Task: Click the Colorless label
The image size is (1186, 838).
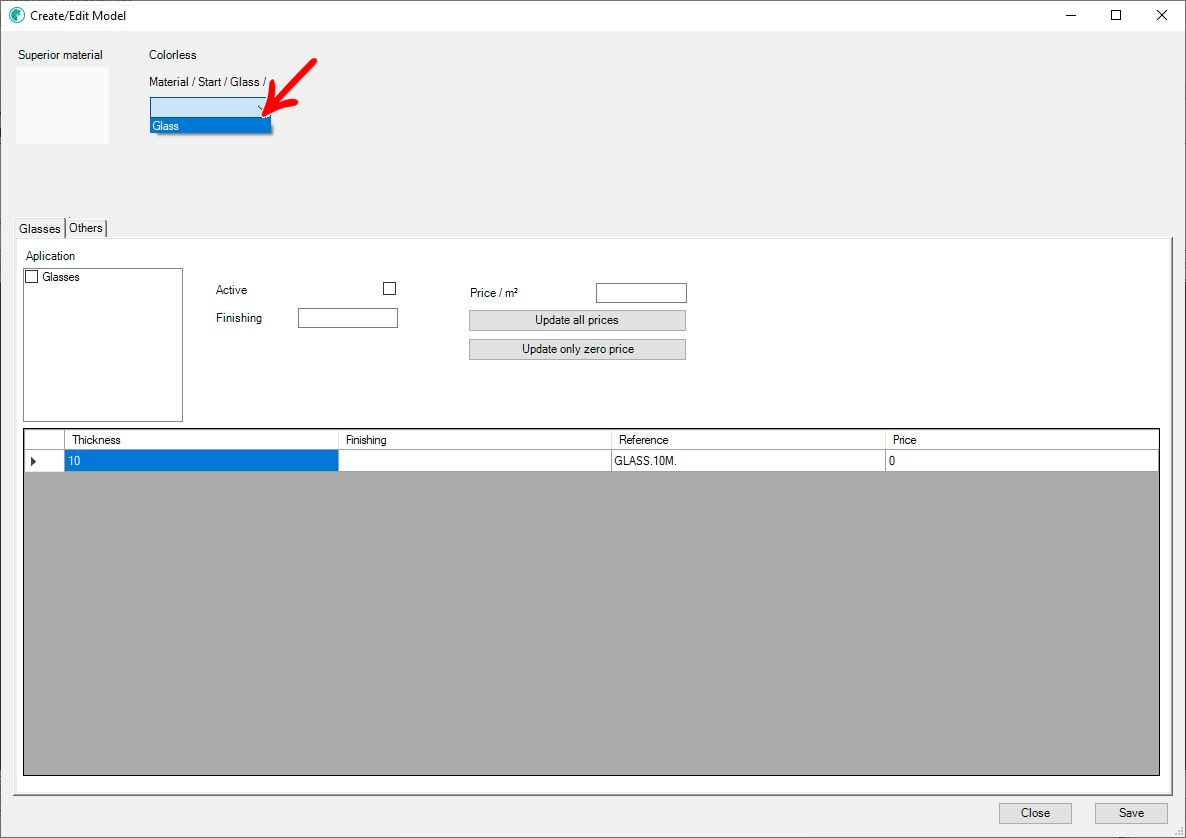Action: tap(172, 54)
